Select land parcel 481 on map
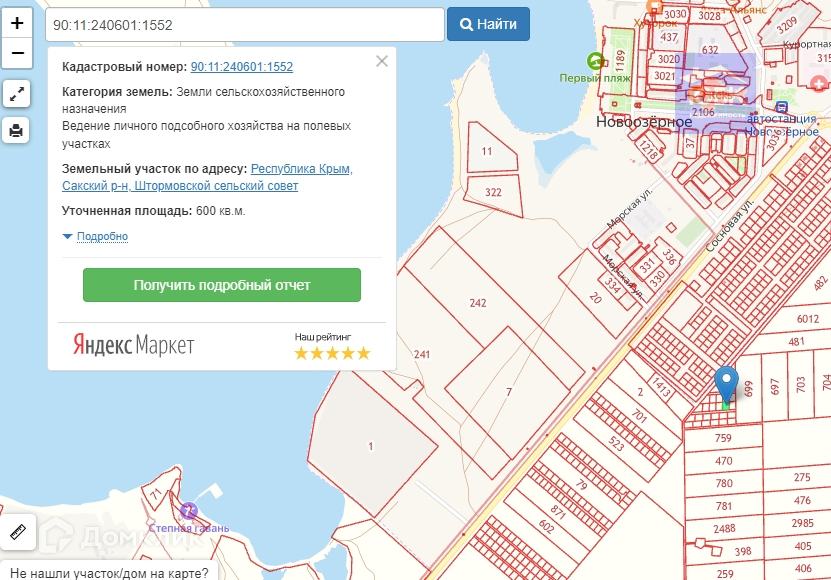Viewport: 831px width, 580px height. [x=797, y=341]
